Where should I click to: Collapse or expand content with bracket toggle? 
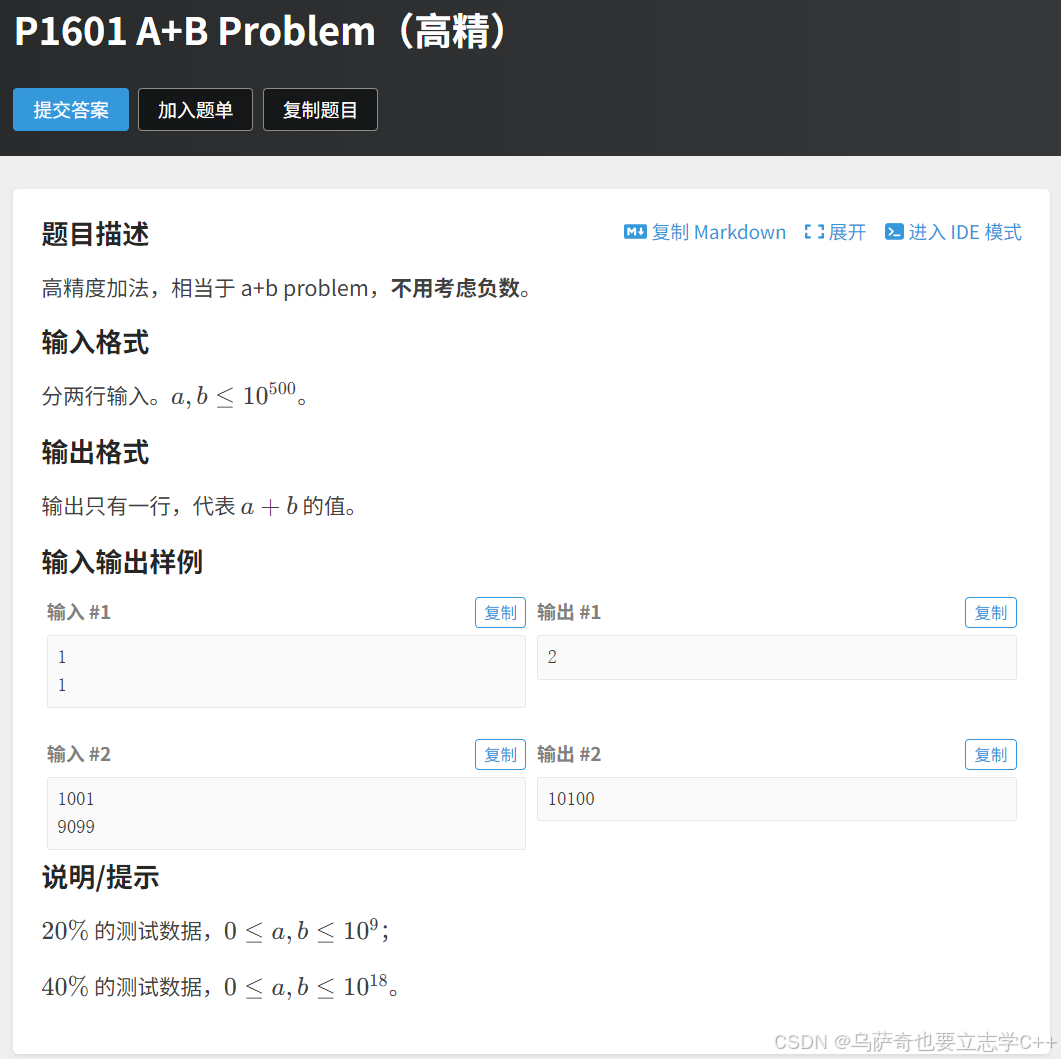tap(812, 231)
